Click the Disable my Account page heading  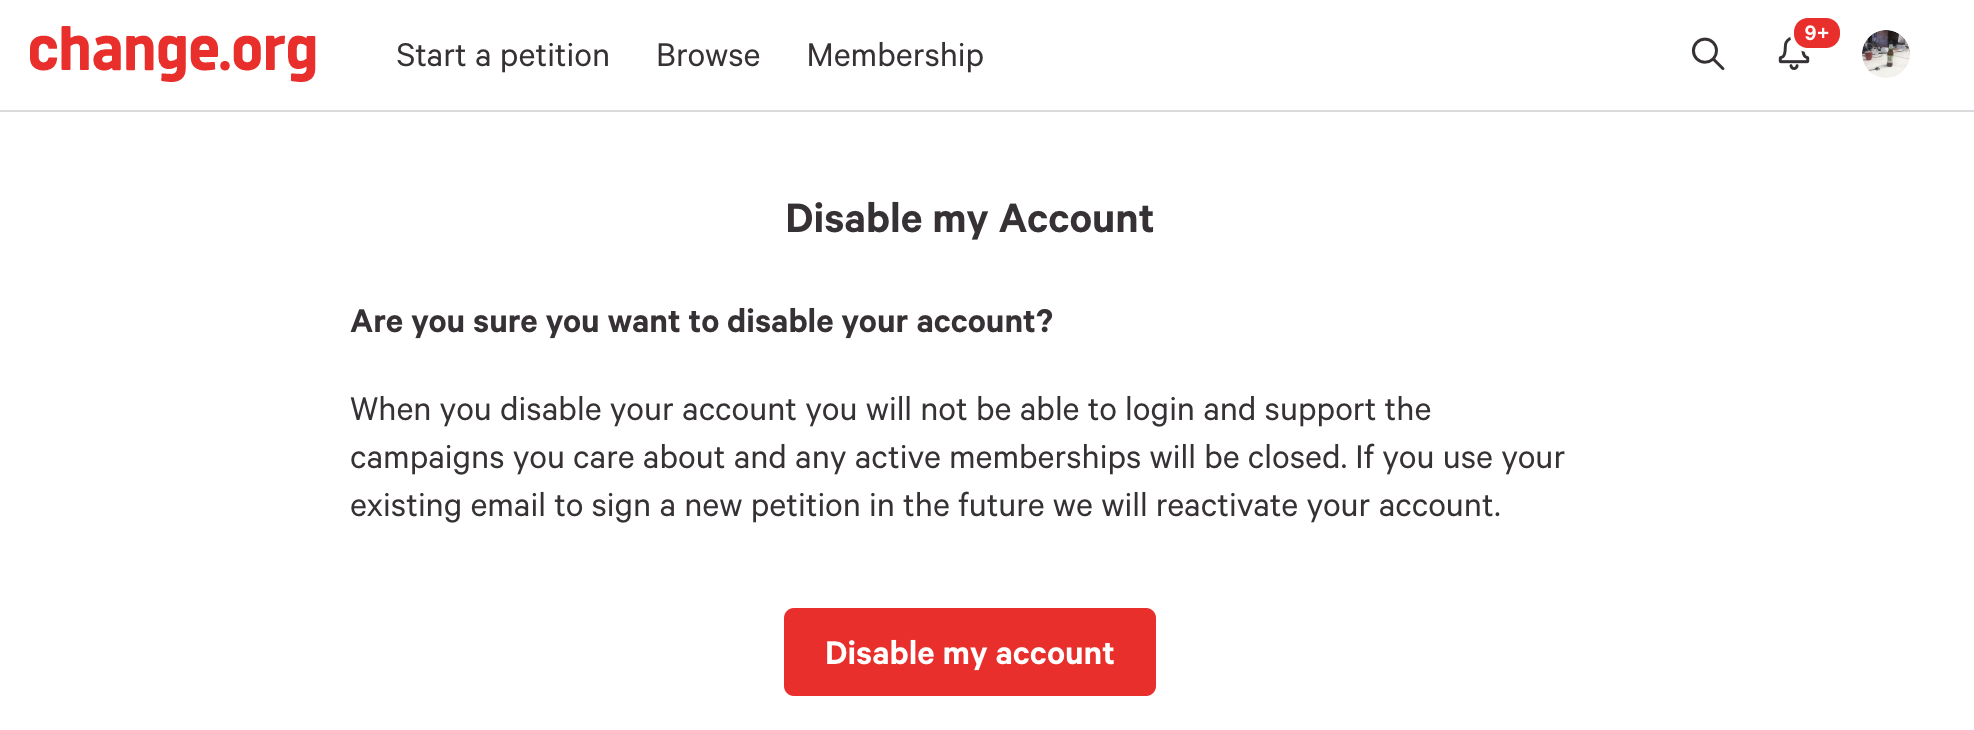tap(970, 218)
